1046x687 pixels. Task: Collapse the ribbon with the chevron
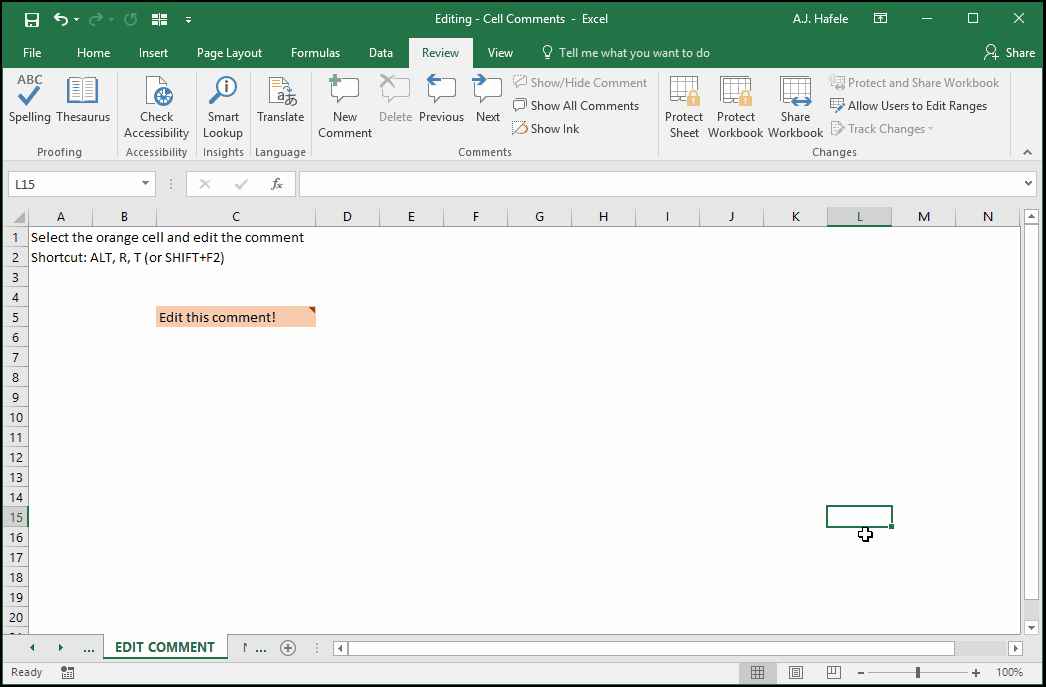[x=1028, y=152]
